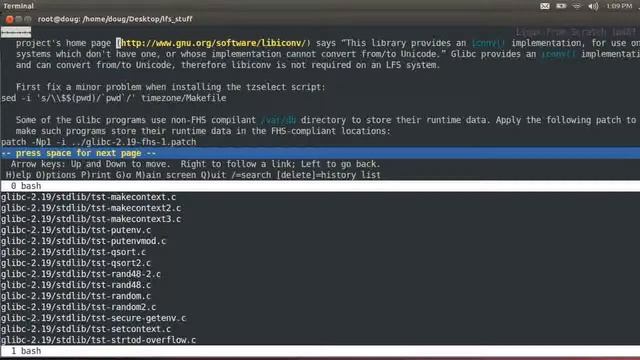Click the line tst-rand48.c
Screen dimensions: 640x360
[76, 285]
